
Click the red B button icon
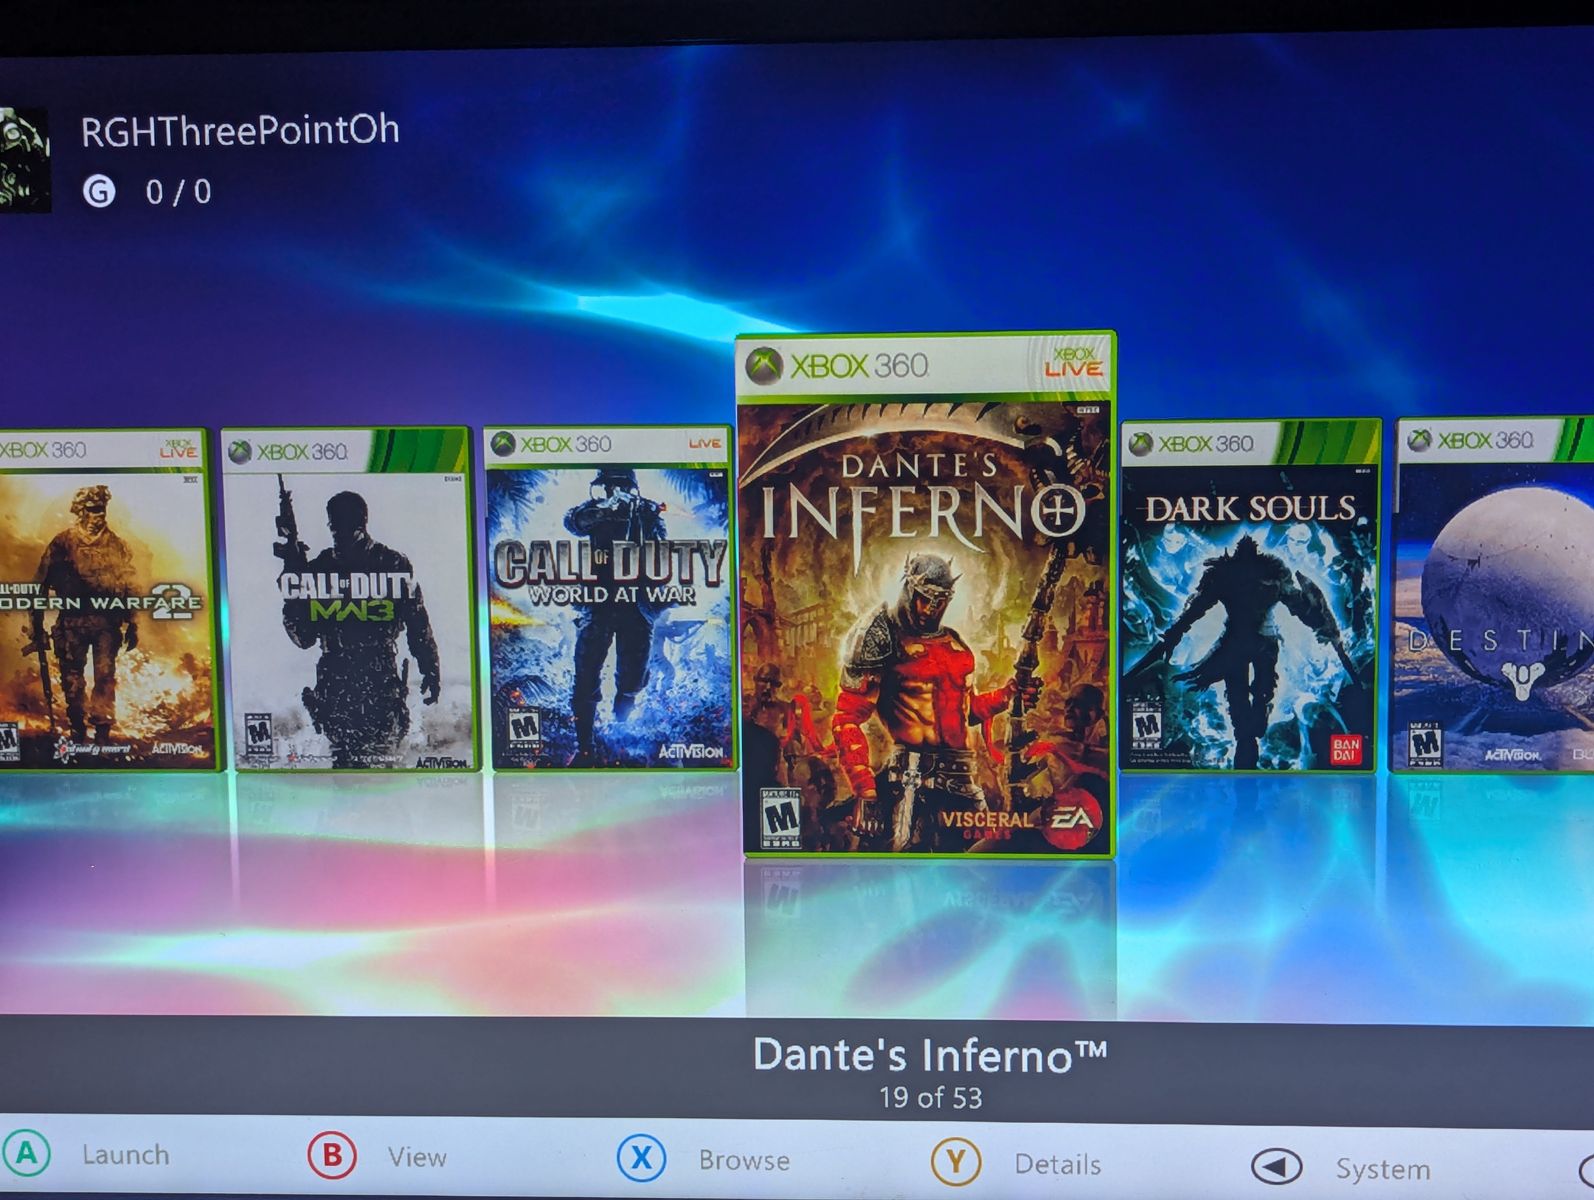pos(332,1157)
